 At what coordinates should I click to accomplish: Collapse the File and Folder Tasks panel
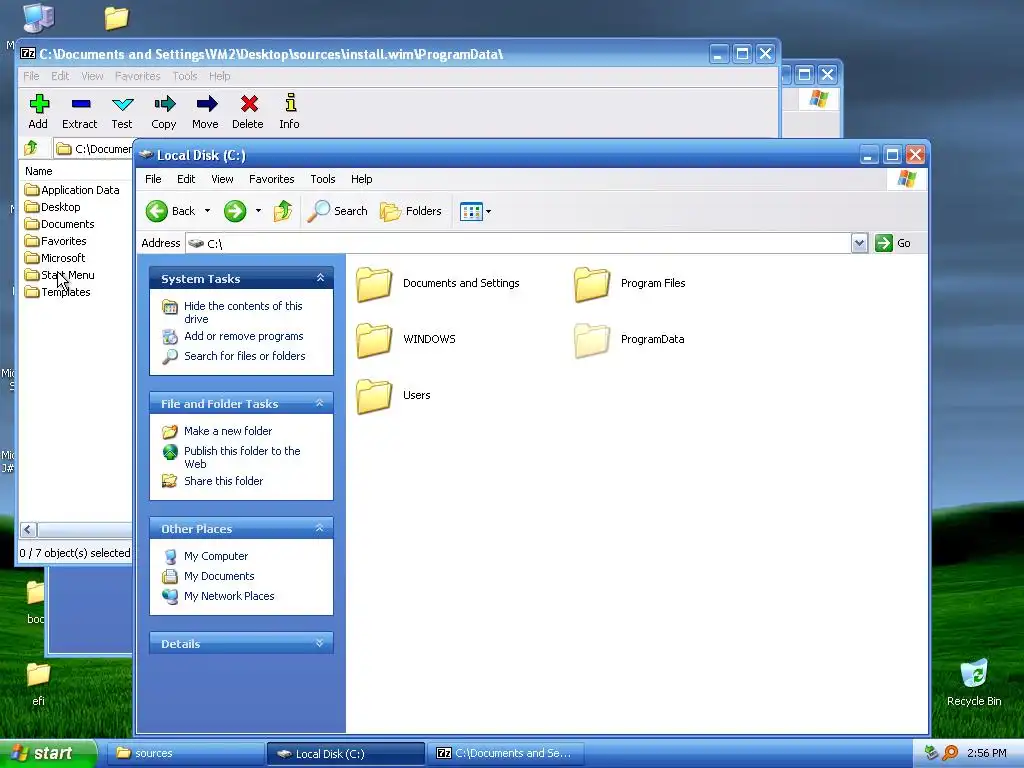point(320,404)
